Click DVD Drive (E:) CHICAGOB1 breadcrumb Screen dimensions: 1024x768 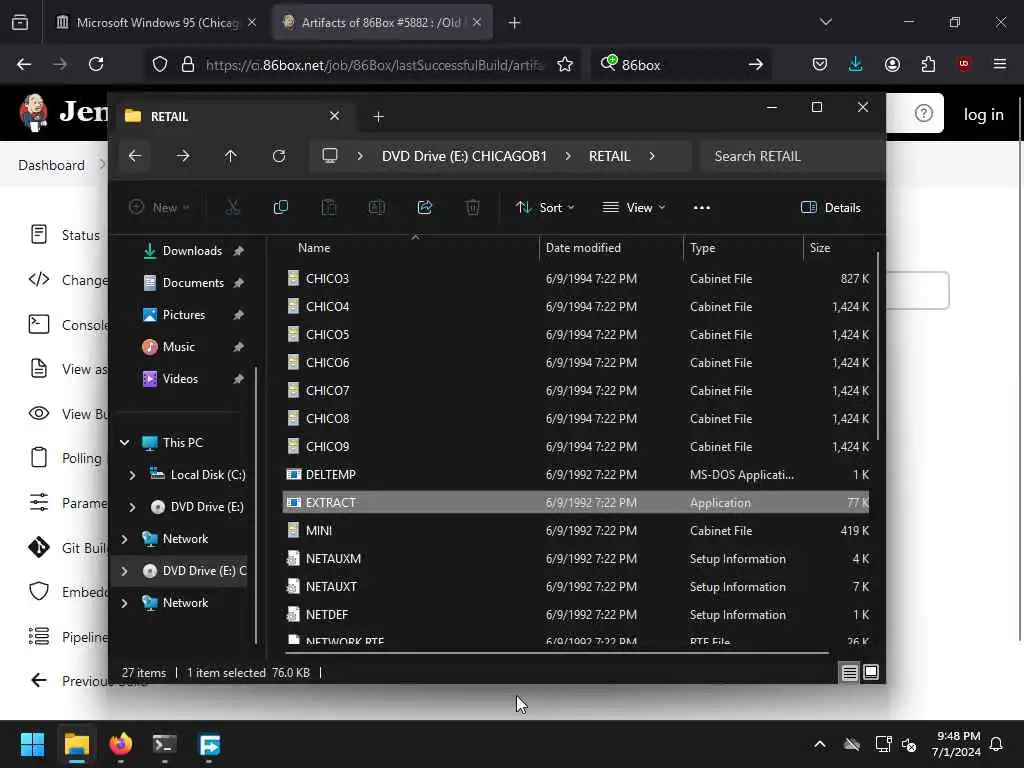(x=464, y=156)
